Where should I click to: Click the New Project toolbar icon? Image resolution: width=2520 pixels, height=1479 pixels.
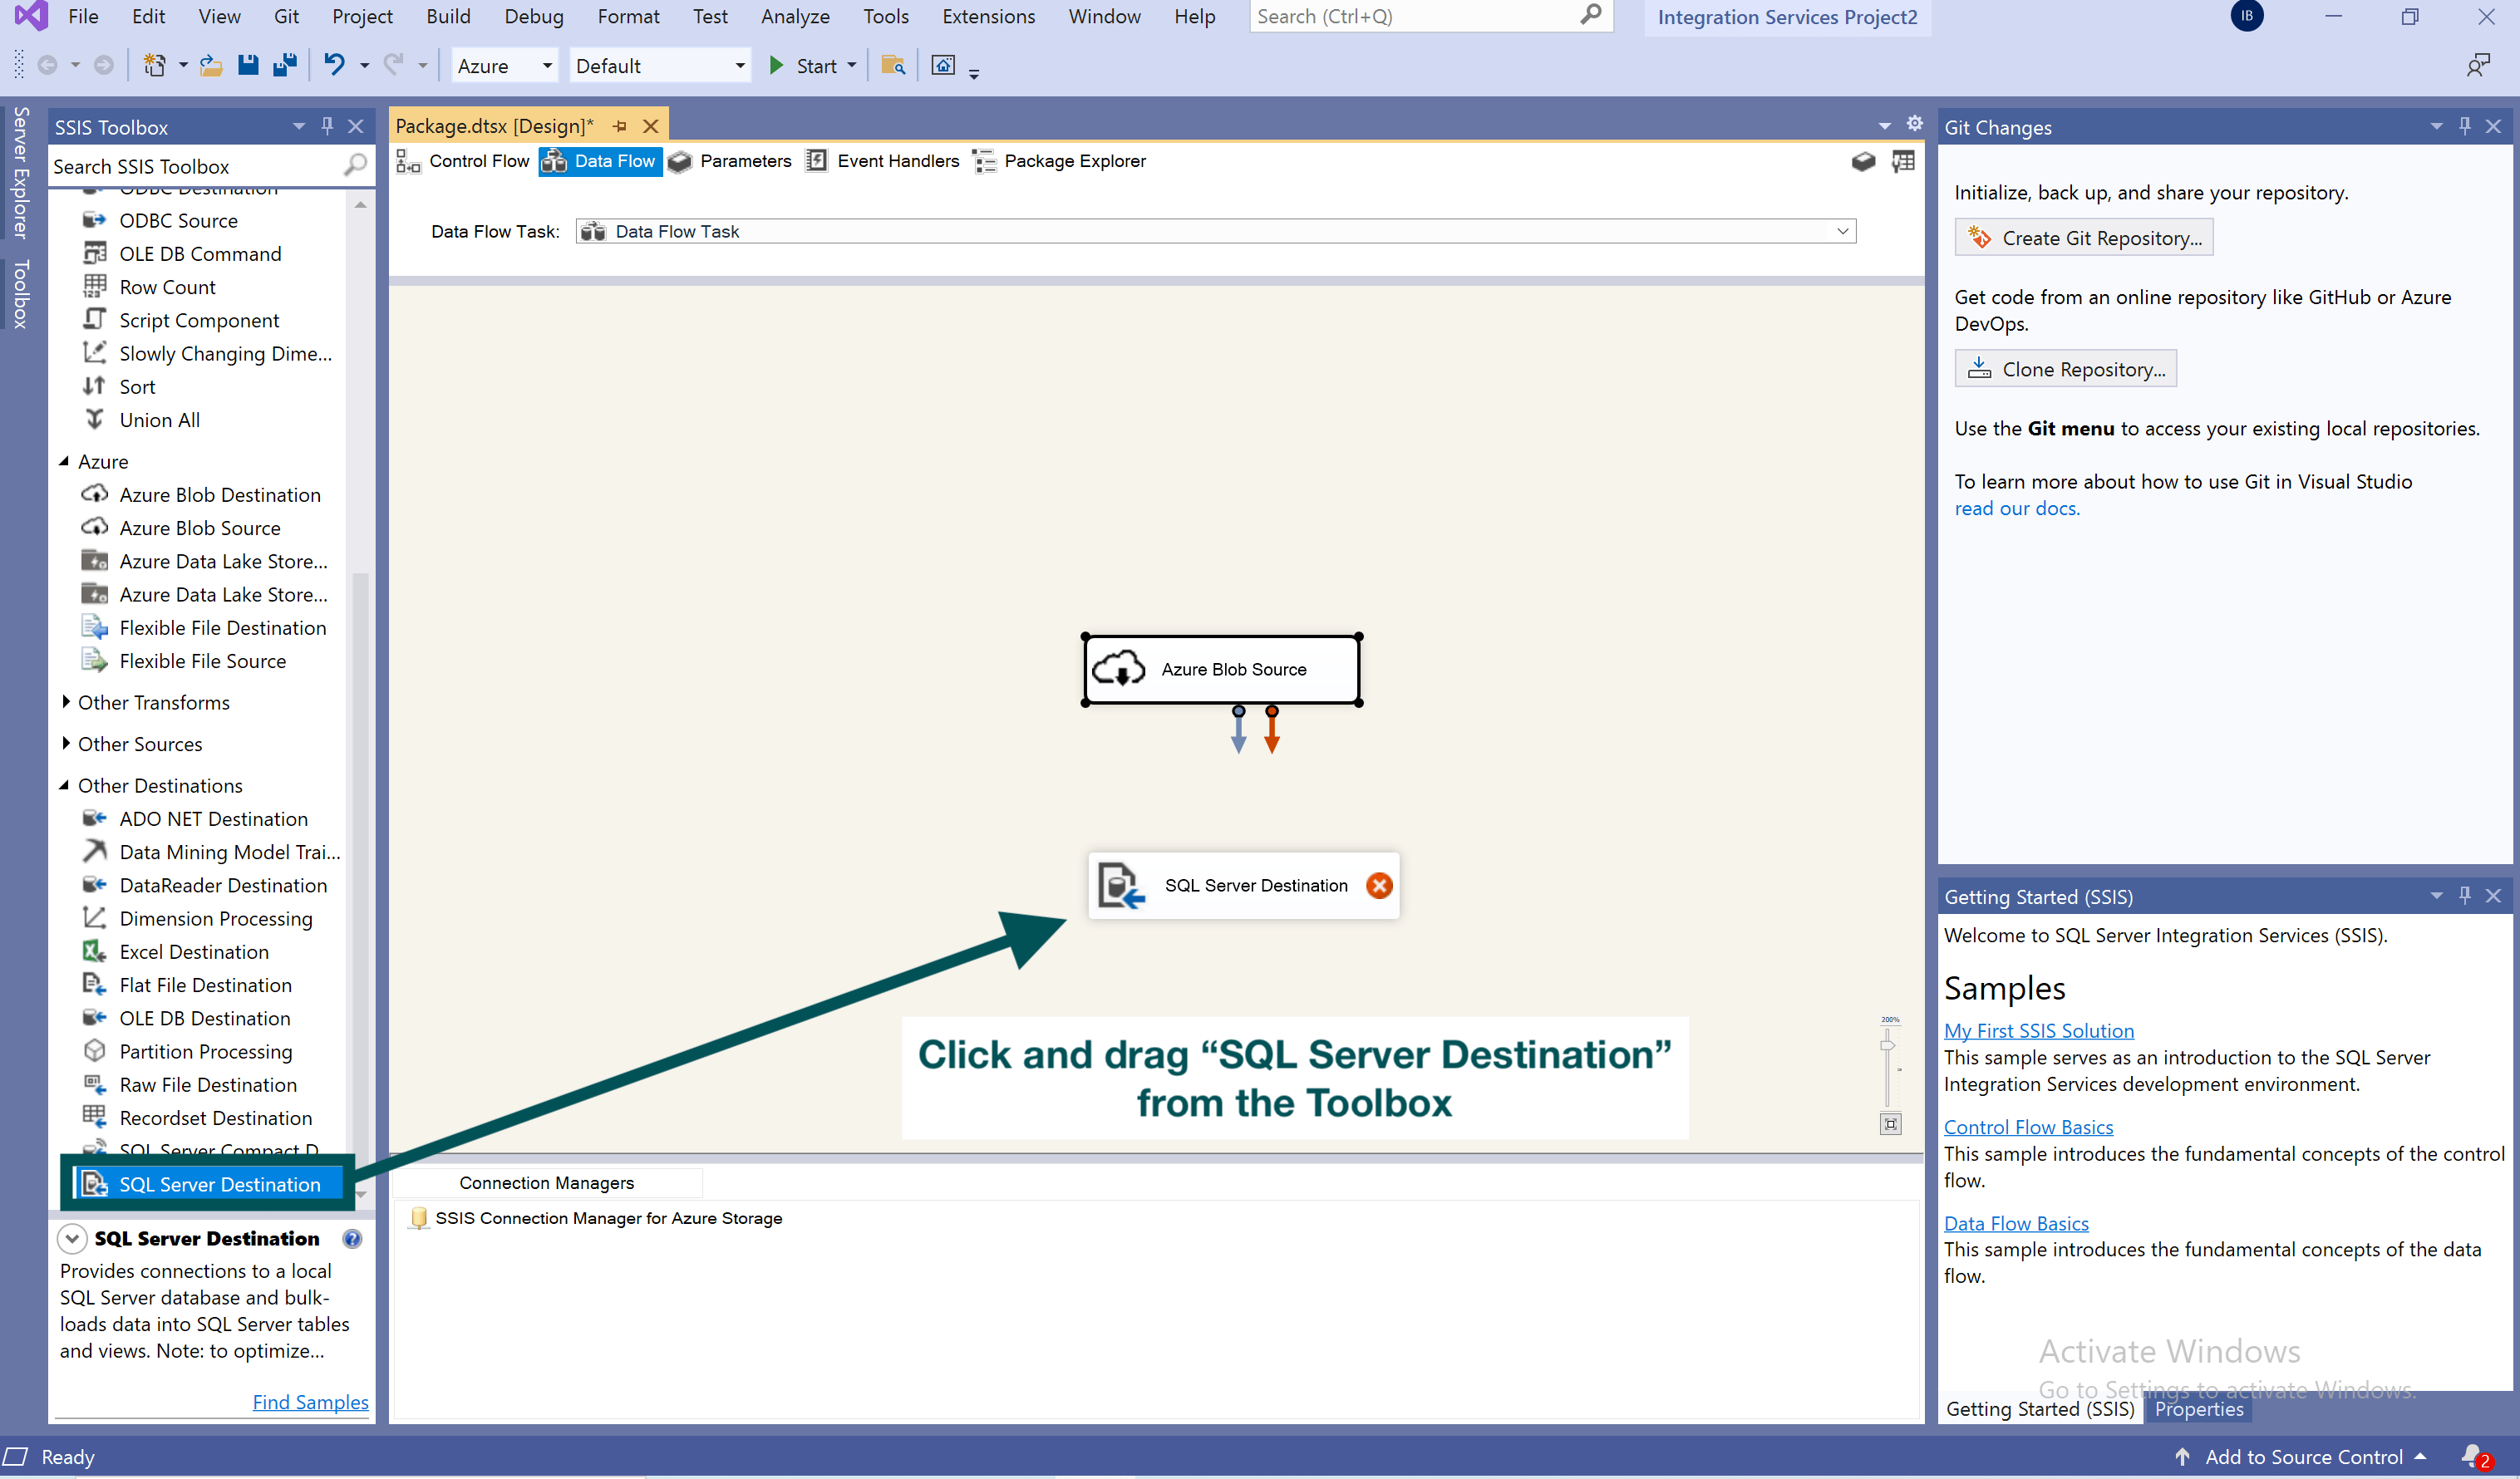154,66
